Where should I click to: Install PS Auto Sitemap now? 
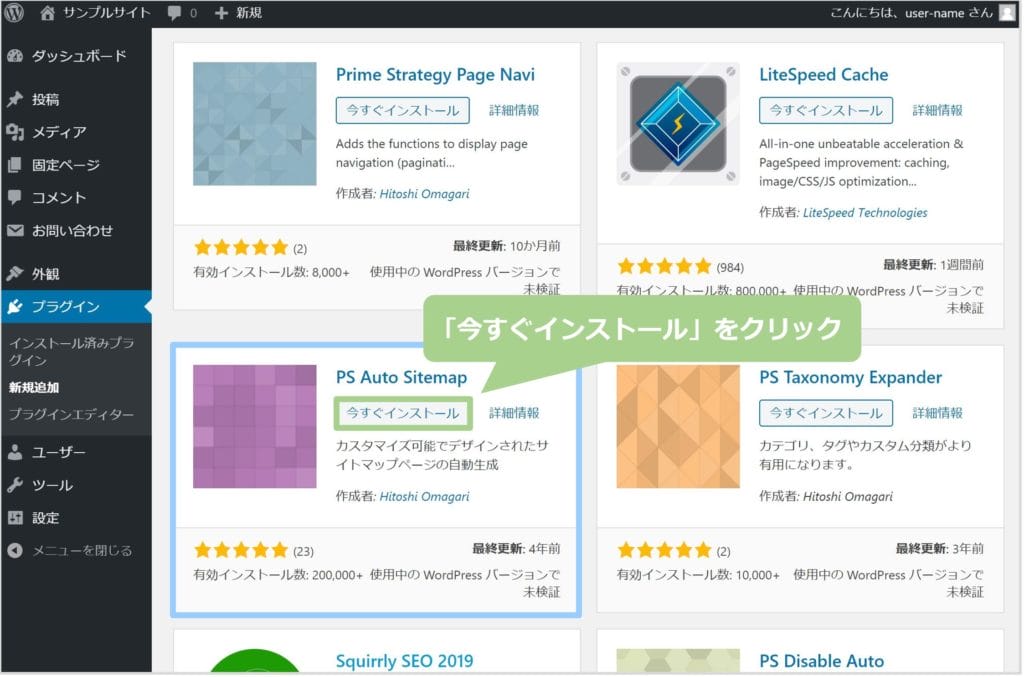[x=402, y=413]
